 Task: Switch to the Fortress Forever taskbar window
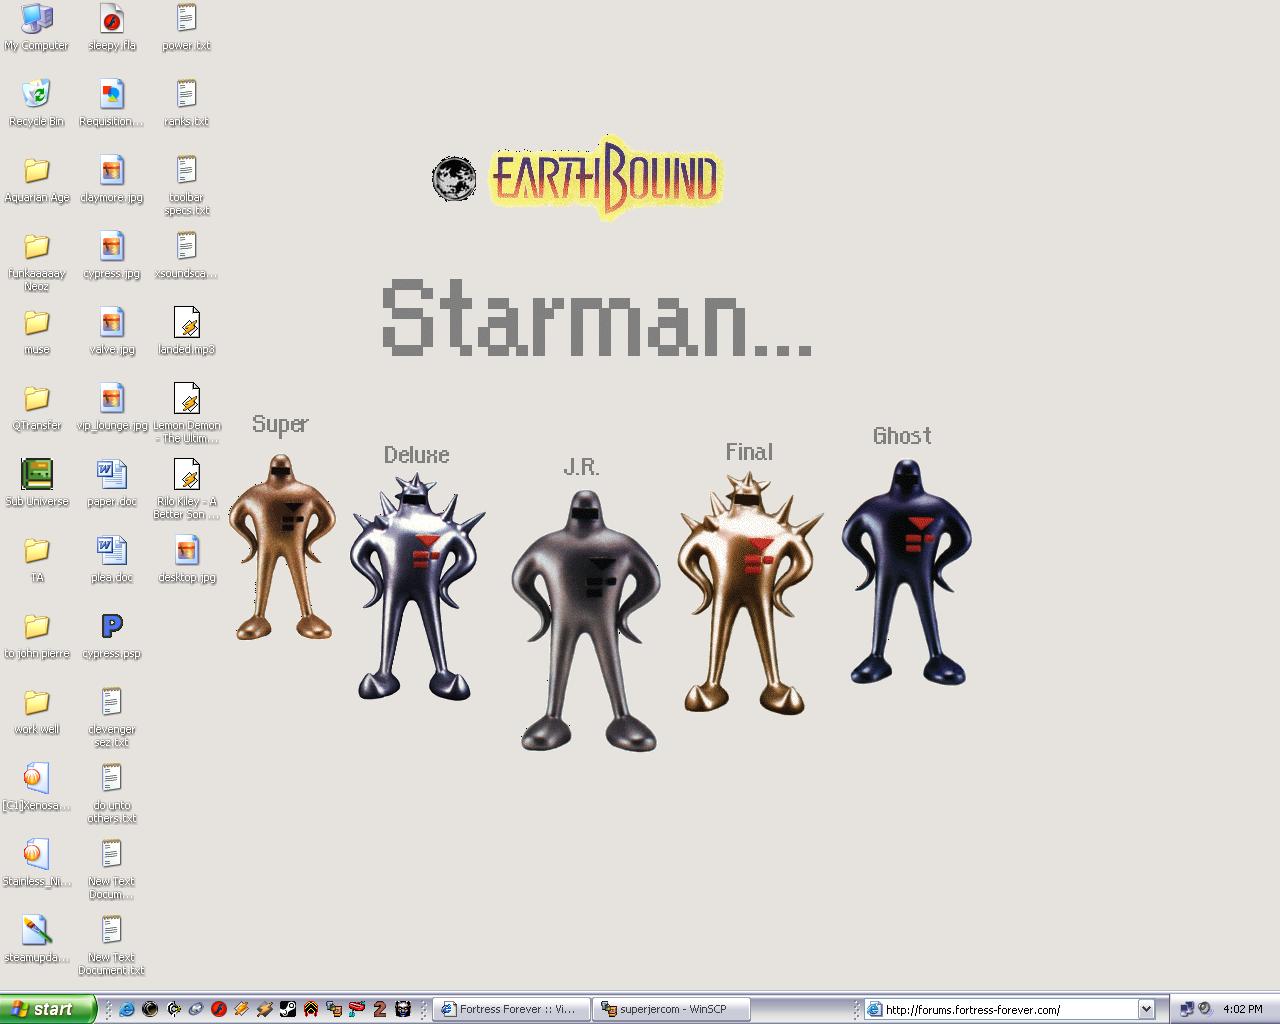point(511,1009)
